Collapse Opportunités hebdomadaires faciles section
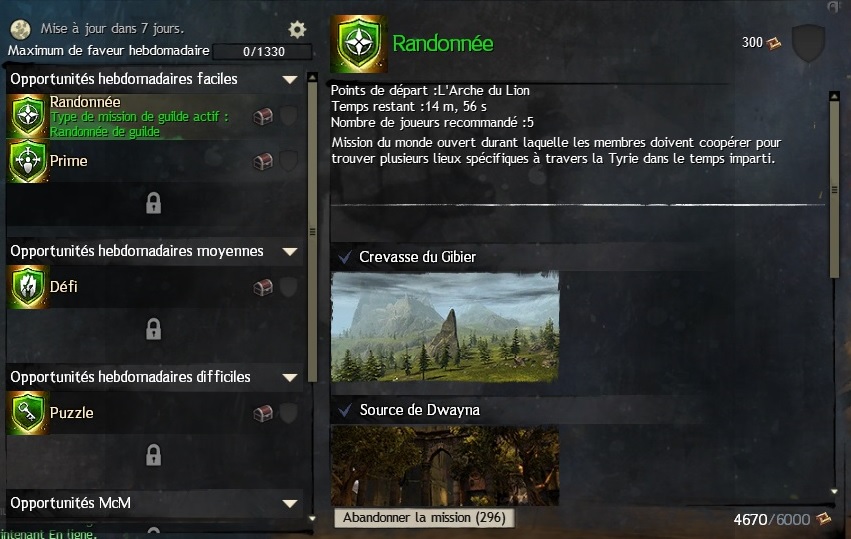 [x=290, y=79]
